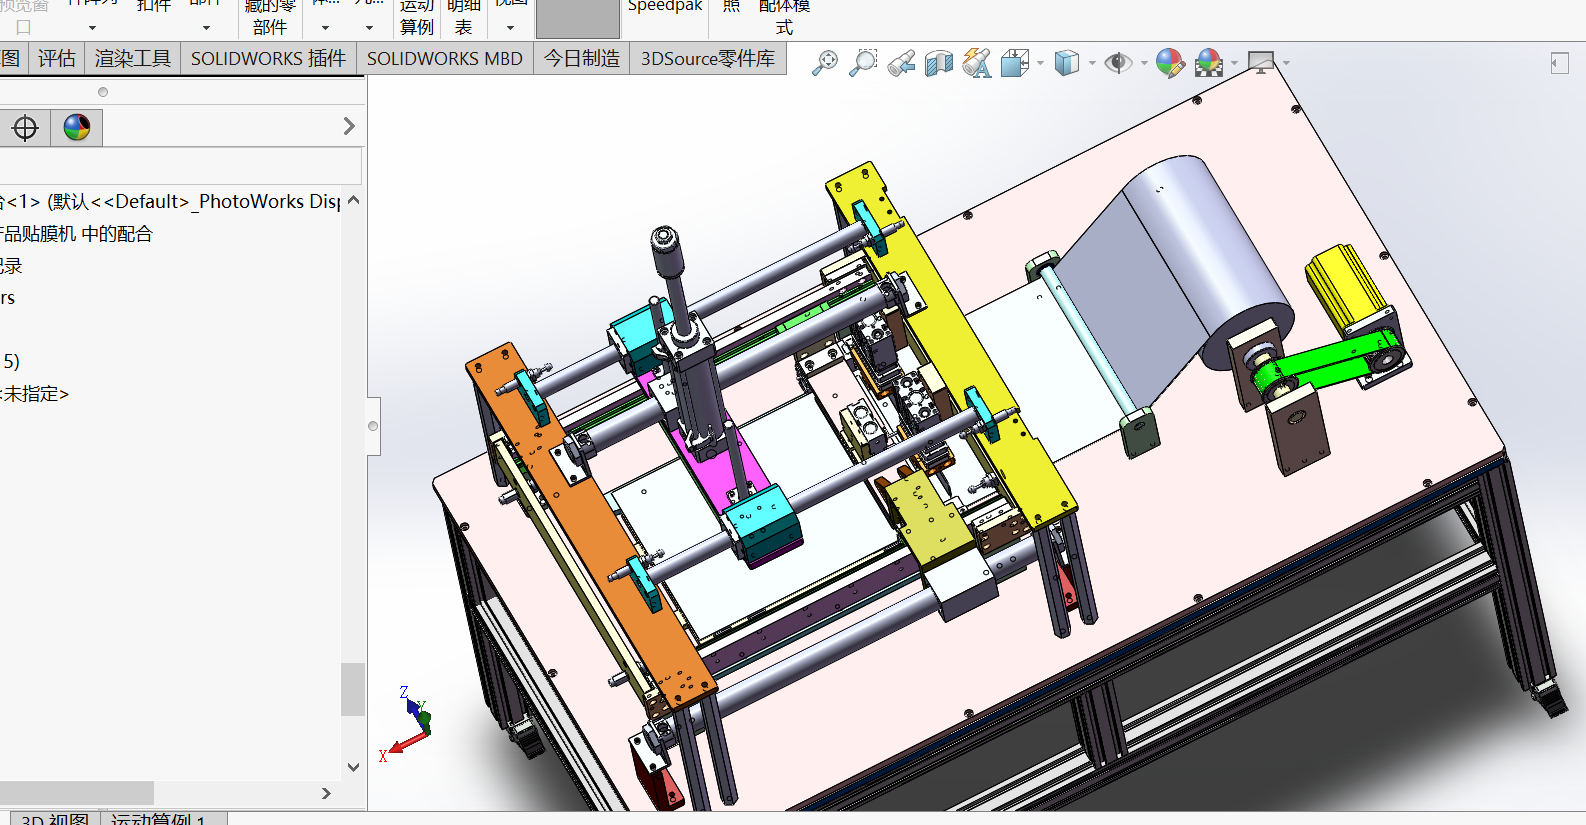Expand the View Settings dropdown arrow
1586x825 pixels.
pos(1286,63)
